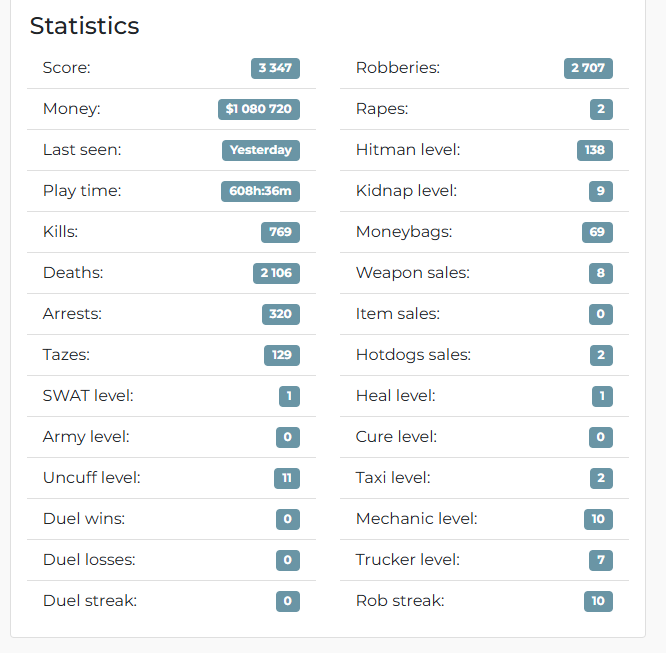This screenshot has width=666, height=653.
Task: Click the Robberies badge 2 707
Action: tap(588, 68)
